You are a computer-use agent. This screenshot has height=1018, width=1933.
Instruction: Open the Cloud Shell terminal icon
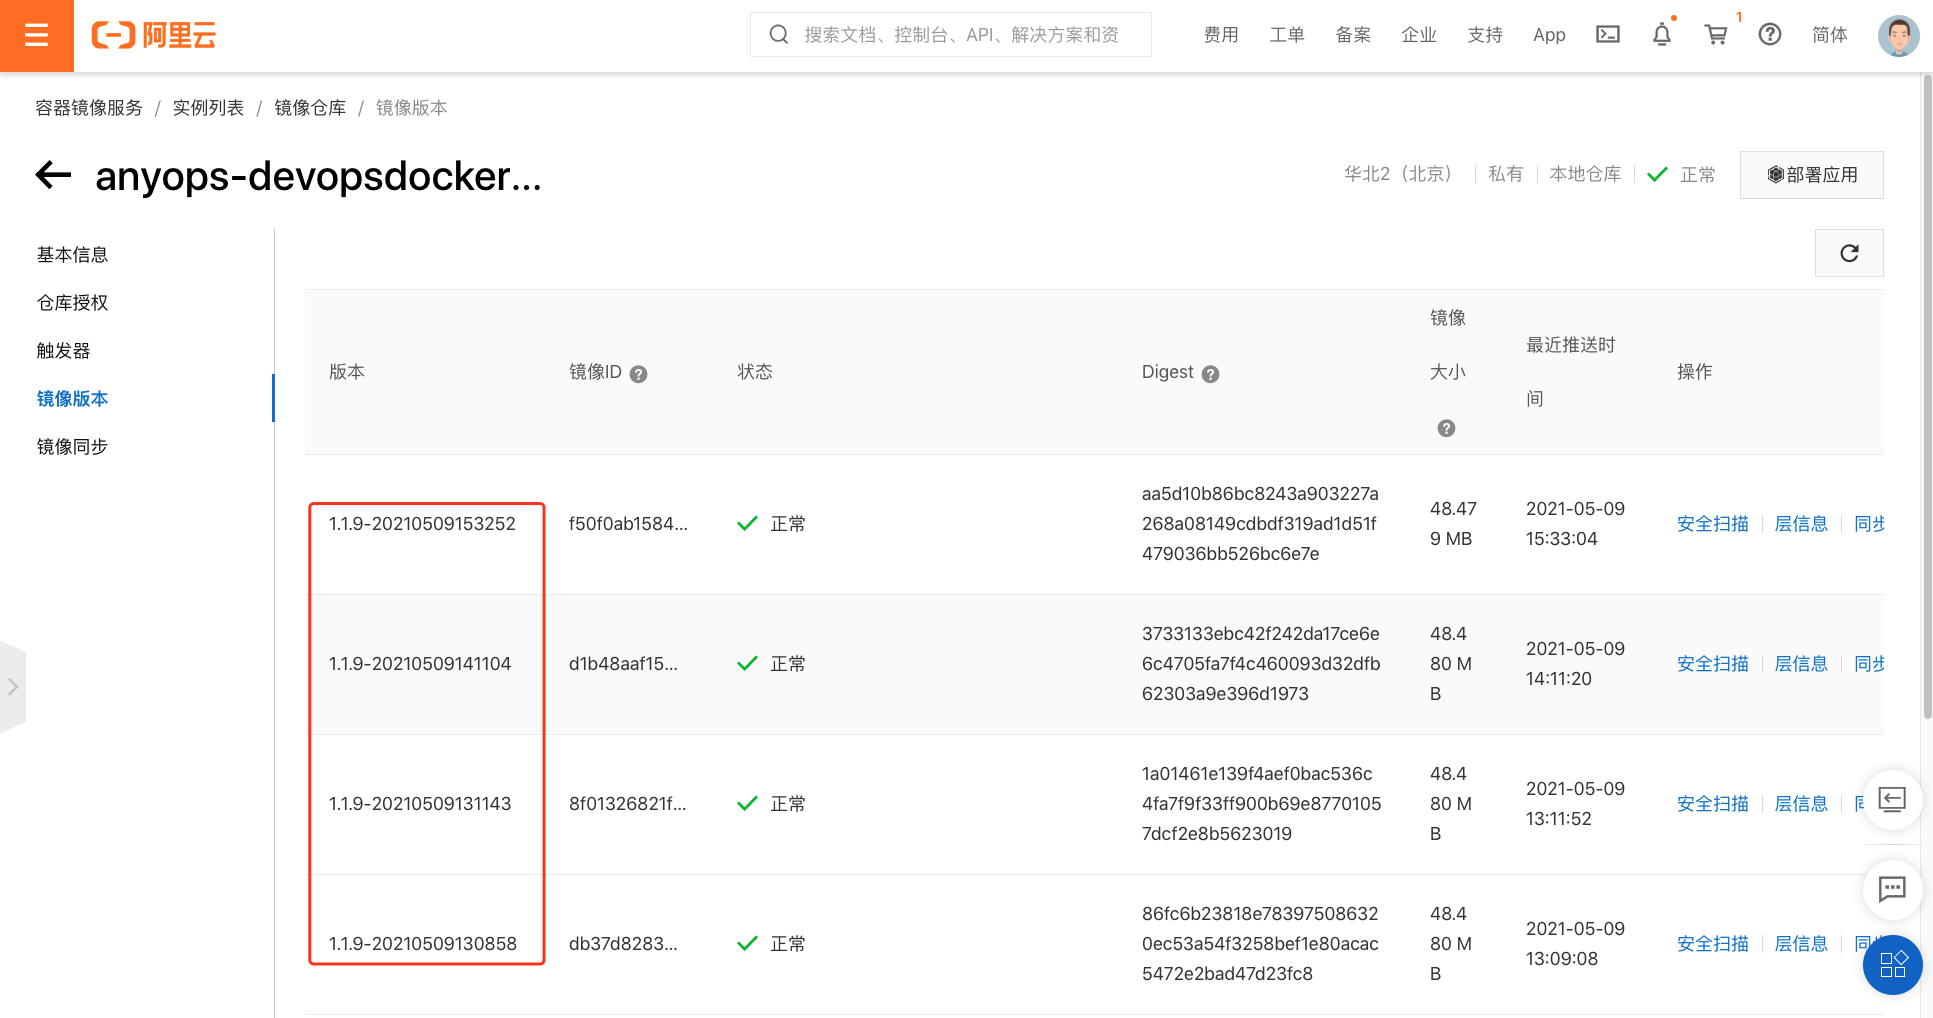1608,35
